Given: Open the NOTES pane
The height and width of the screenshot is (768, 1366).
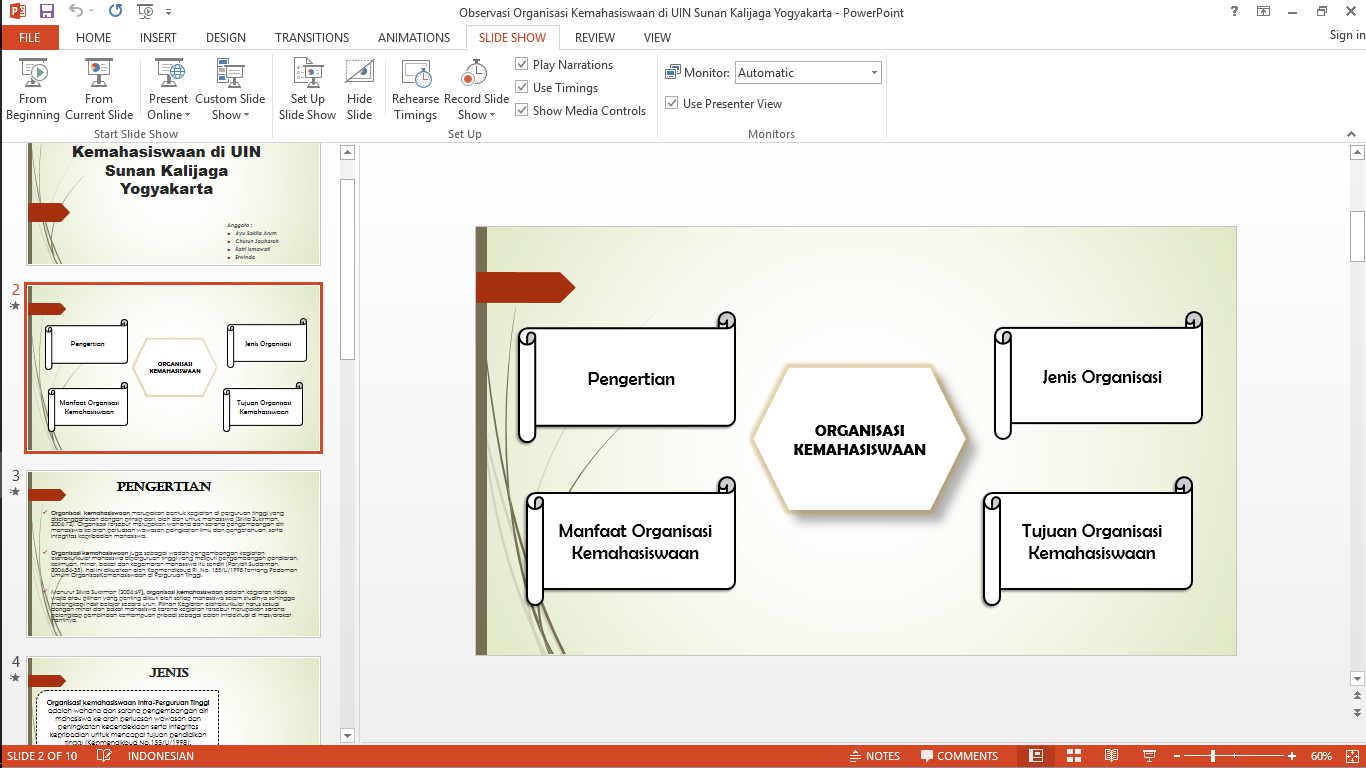Looking at the screenshot, I should coord(875,755).
